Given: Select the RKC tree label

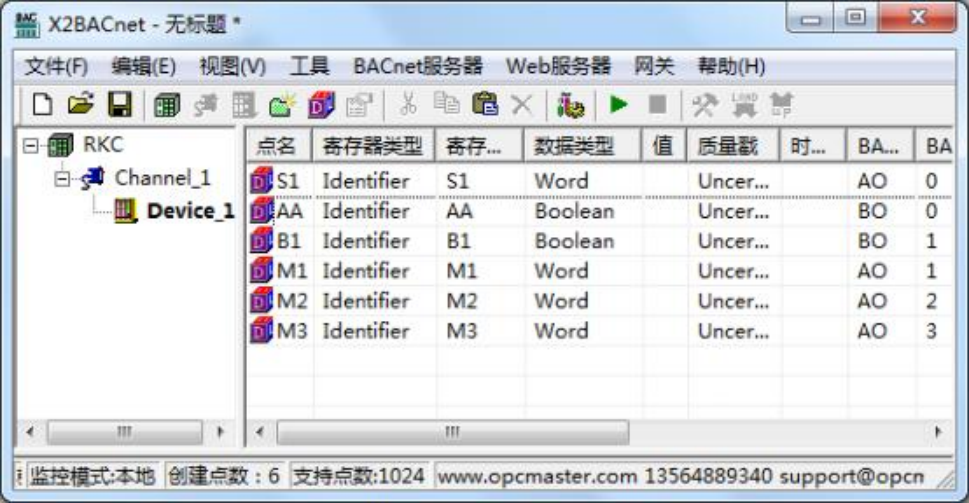Looking at the screenshot, I should point(103,145).
